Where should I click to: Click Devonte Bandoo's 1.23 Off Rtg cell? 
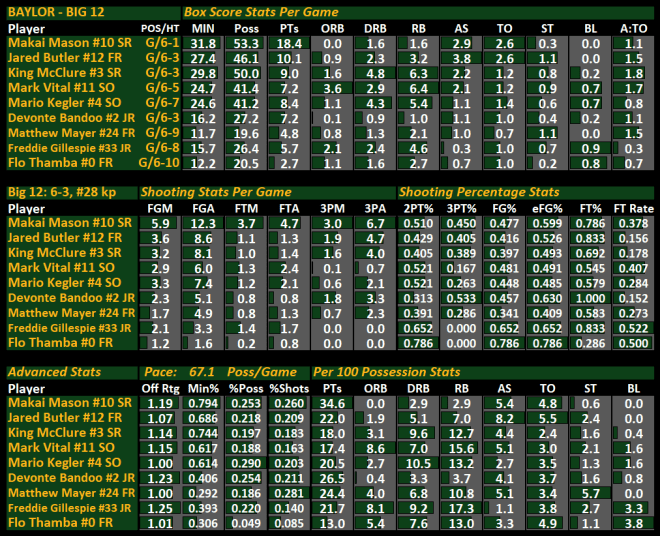pyautogui.click(x=160, y=478)
